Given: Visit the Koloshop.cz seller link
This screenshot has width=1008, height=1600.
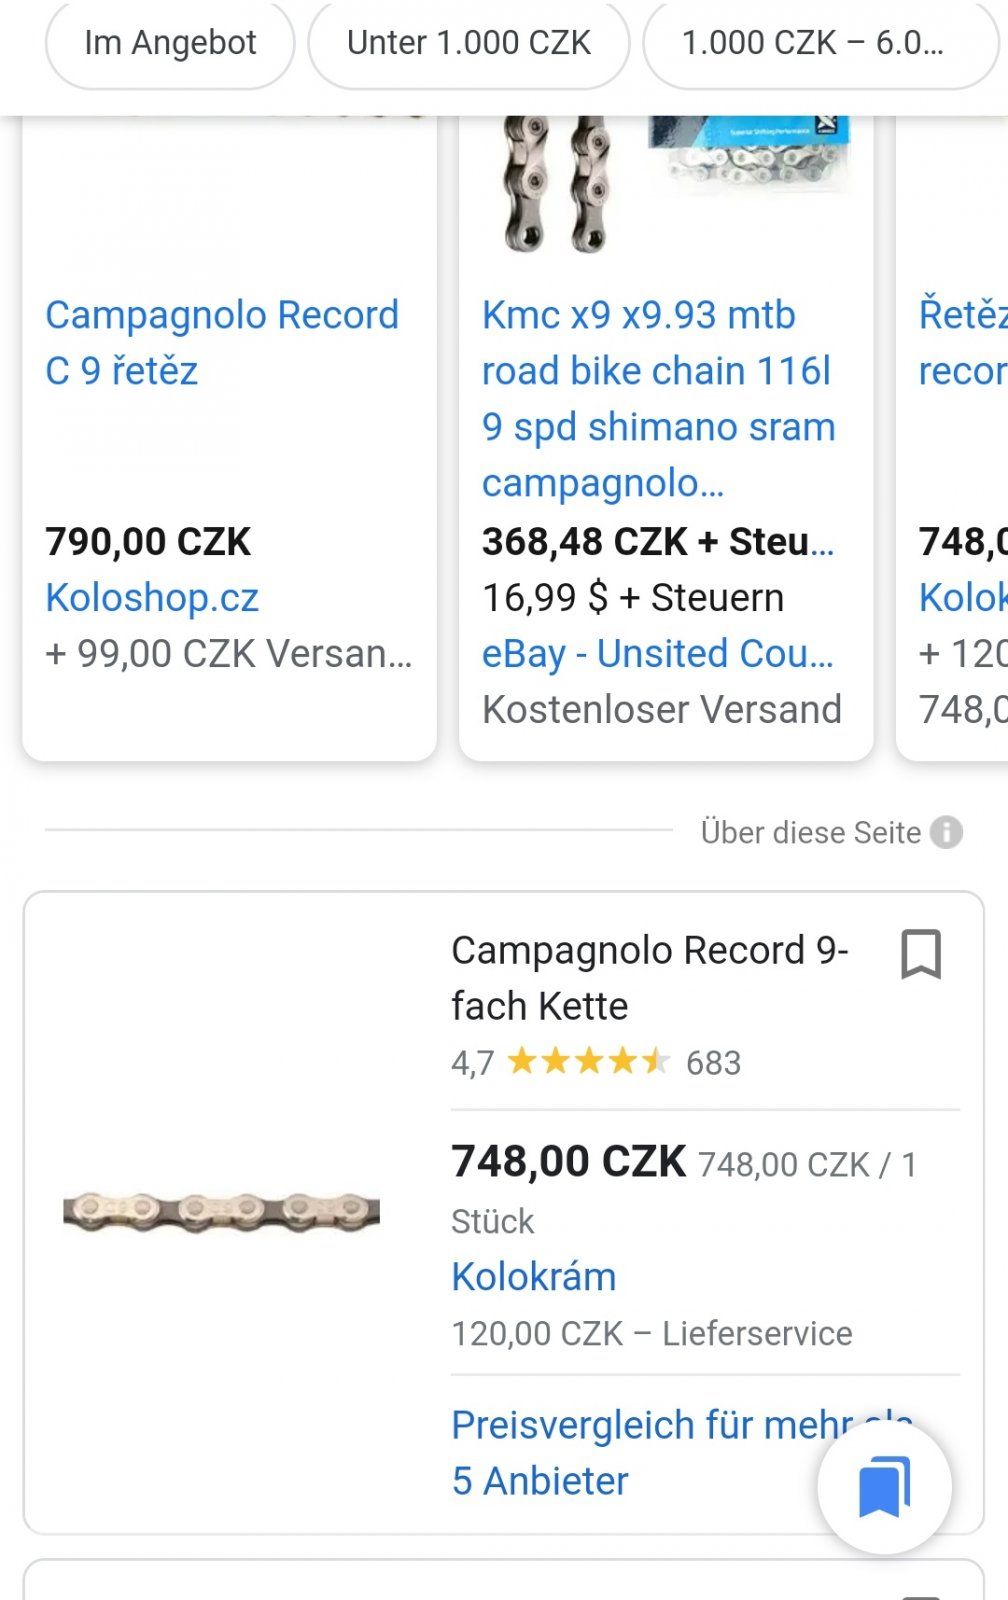Looking at the screenshot, I should click(152, 597).
